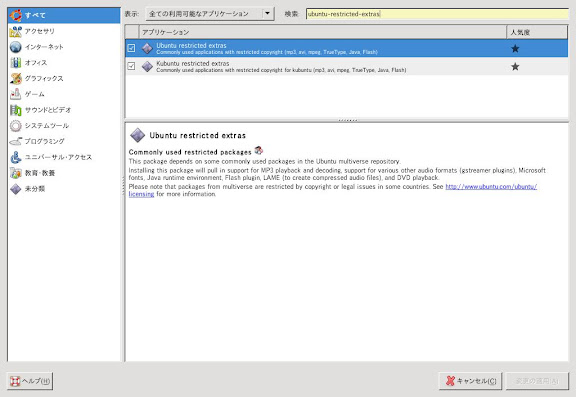Click the Kubuntu restricted extras row title
Viewport: 576px width, 397px height.
(x=192, y=64)
